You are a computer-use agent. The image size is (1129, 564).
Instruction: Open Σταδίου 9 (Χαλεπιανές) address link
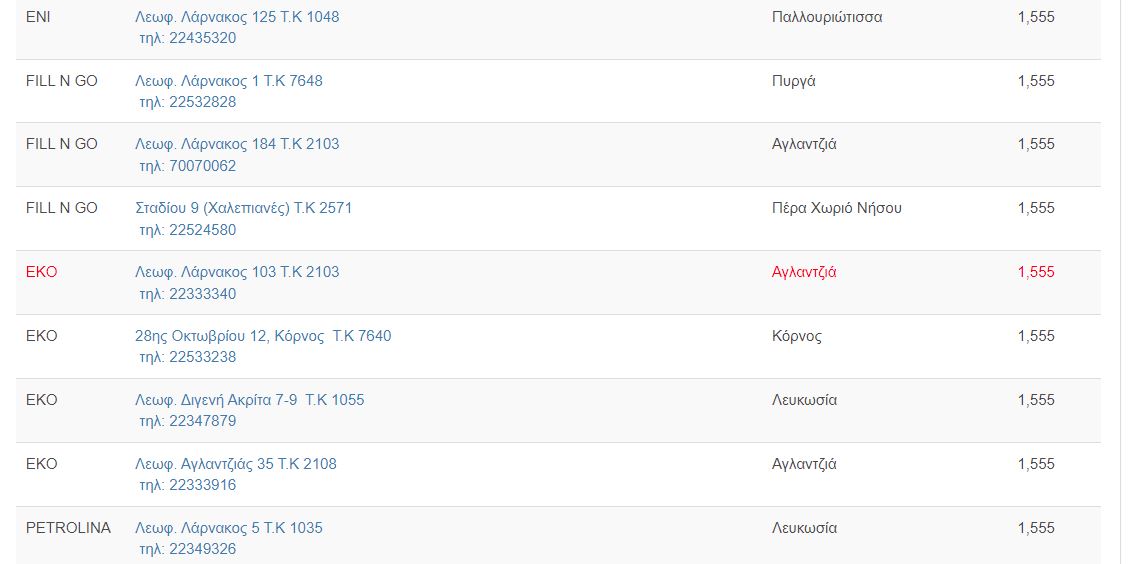pyautogui.click(x=243, y=208)
